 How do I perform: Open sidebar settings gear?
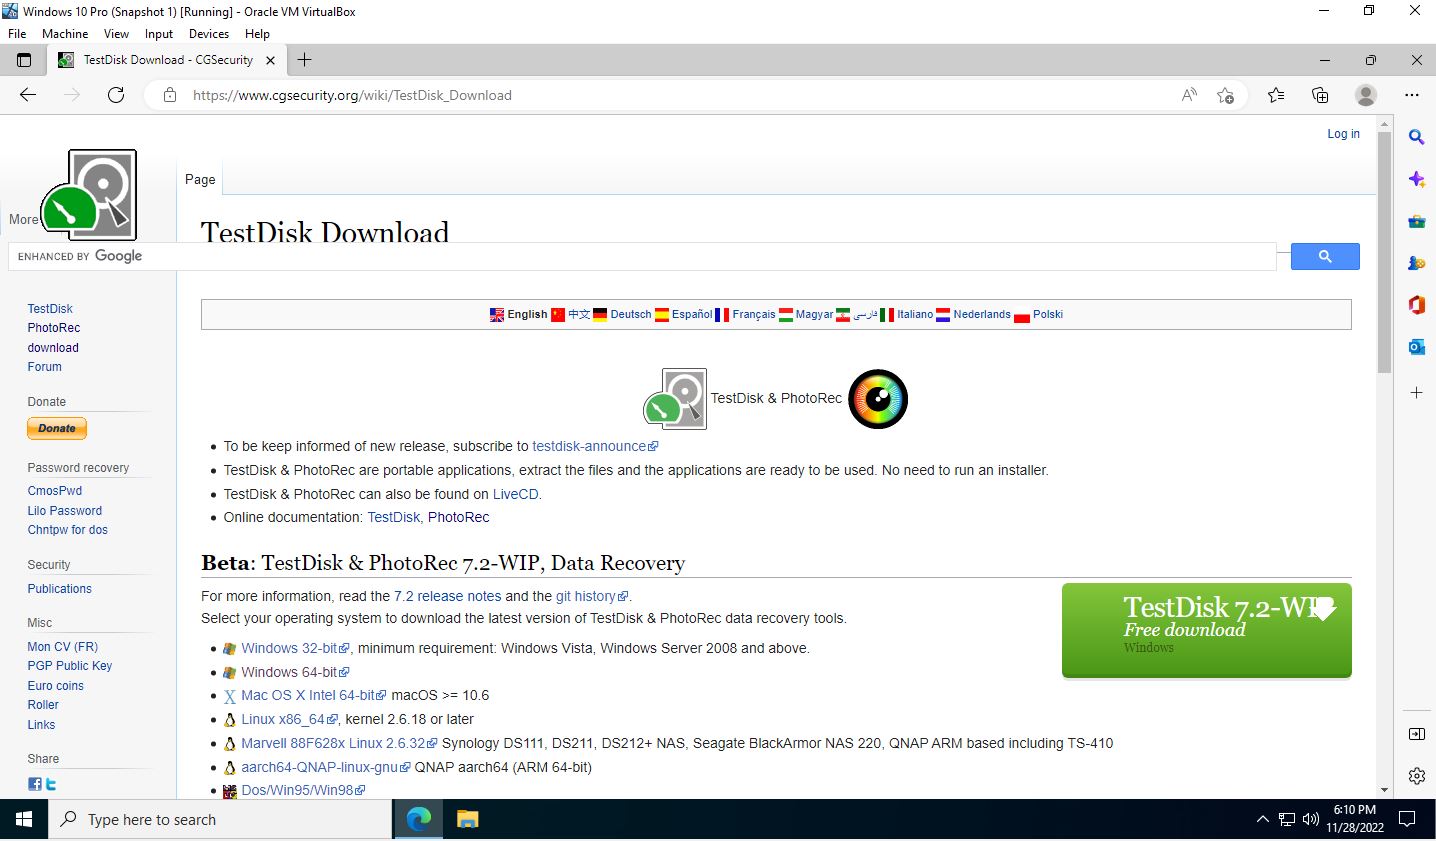point(1416,776)
